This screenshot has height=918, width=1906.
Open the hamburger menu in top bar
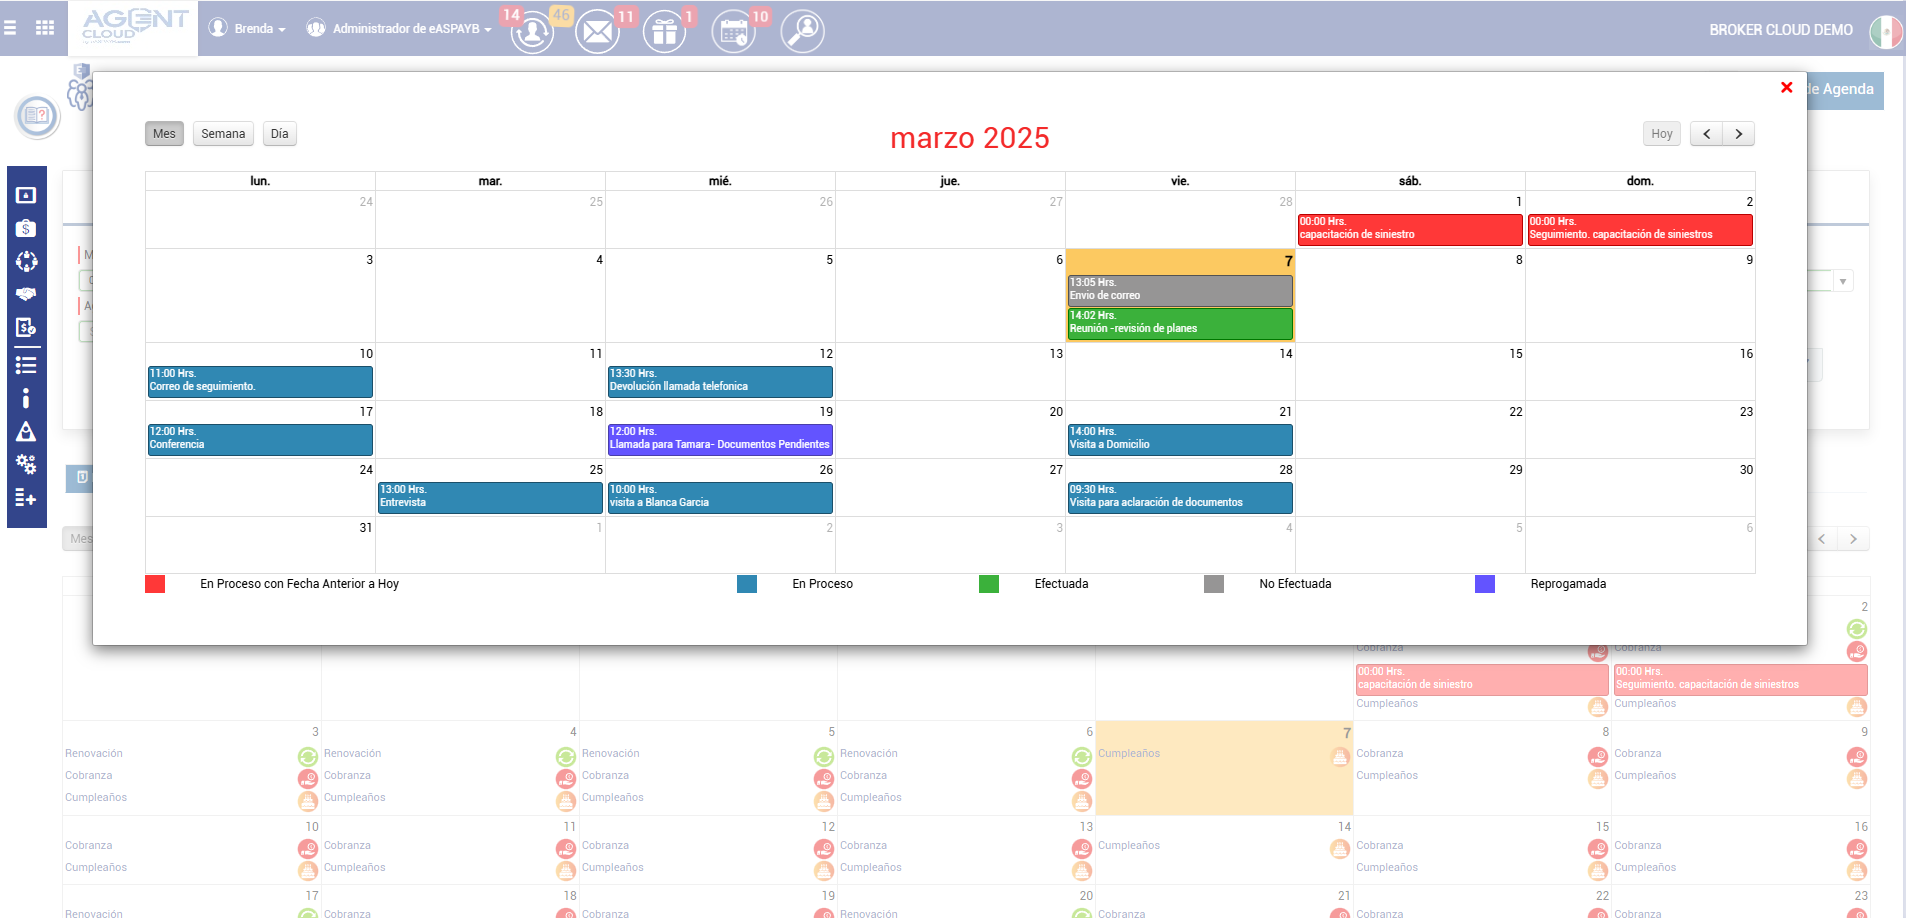(x=10, y=28)
